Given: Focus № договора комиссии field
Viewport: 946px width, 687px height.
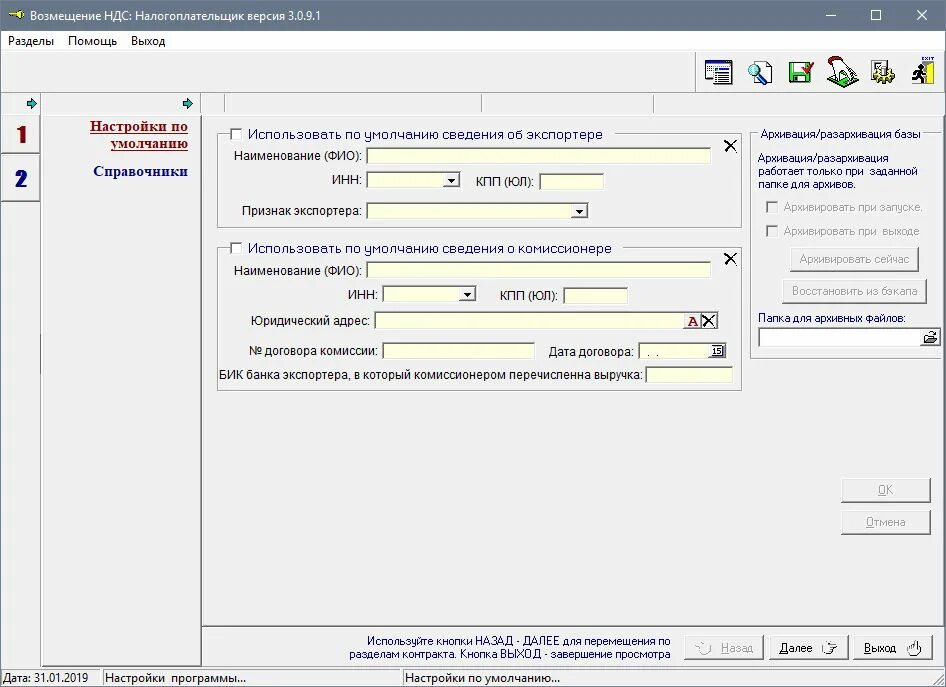Looking at the screenshot, I should point(459,351).
